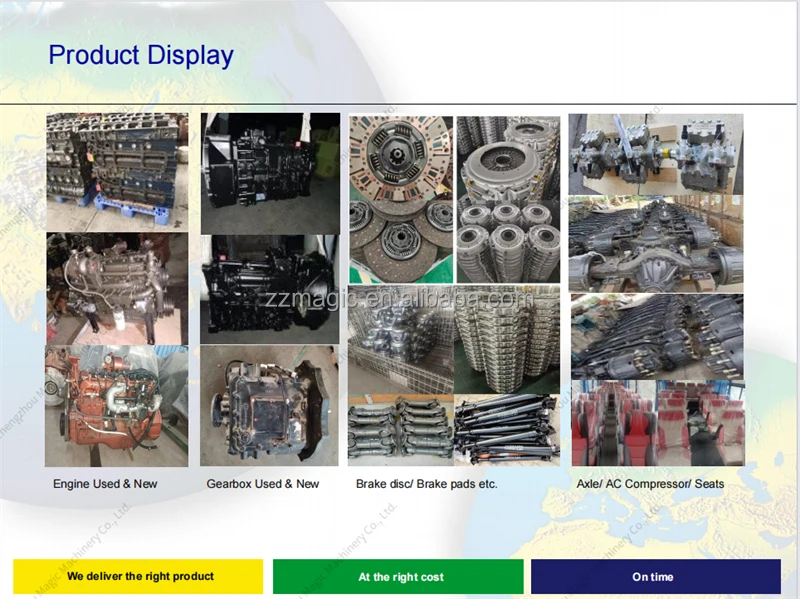Open the short grey drive shafts photo
Viewport: 800px width, 599px height.
tap(400, 430)
